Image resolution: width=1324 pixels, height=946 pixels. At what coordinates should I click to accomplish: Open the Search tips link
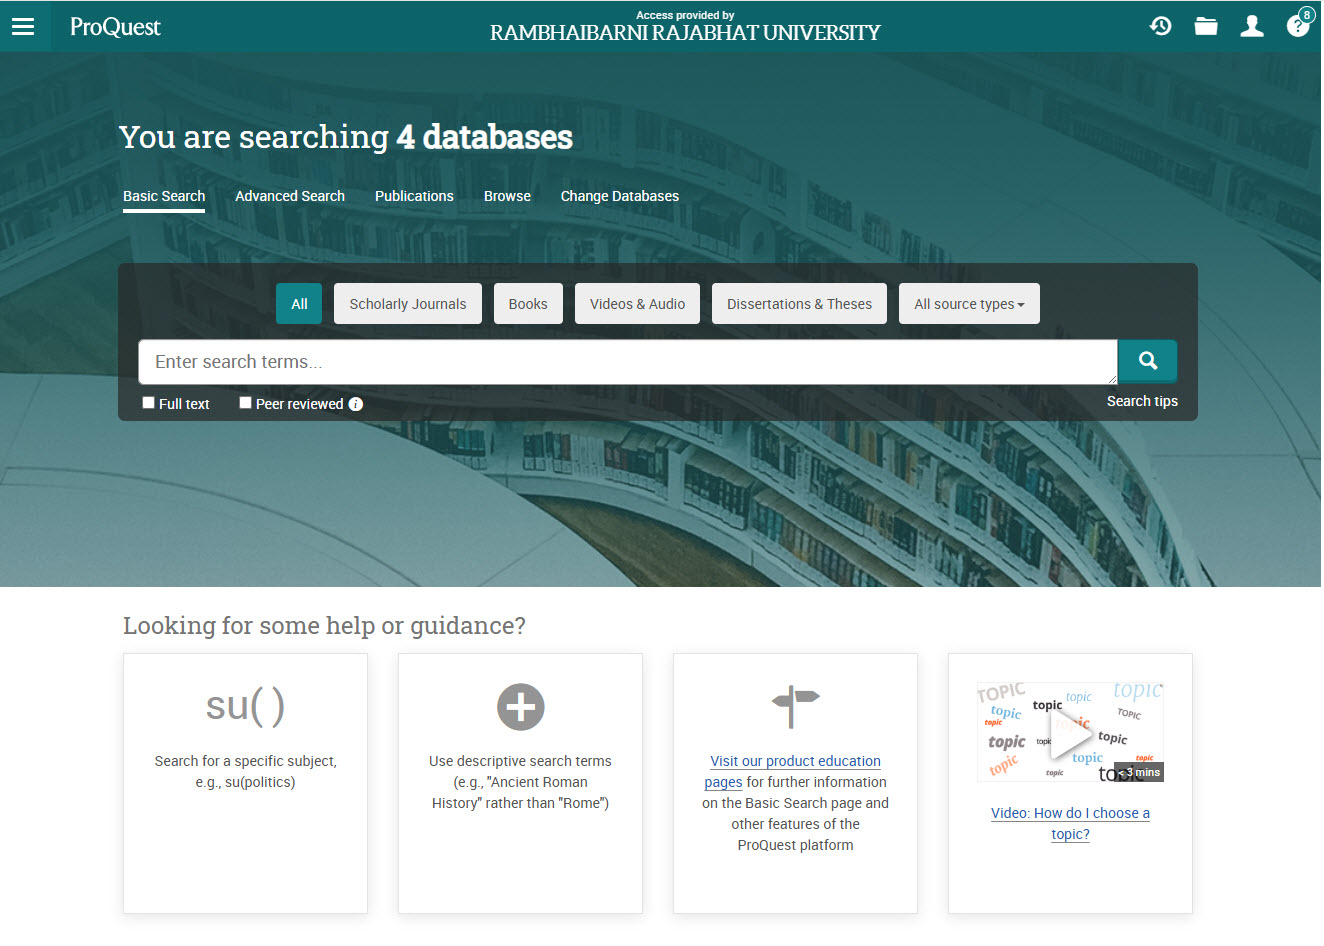[1142, 401]
